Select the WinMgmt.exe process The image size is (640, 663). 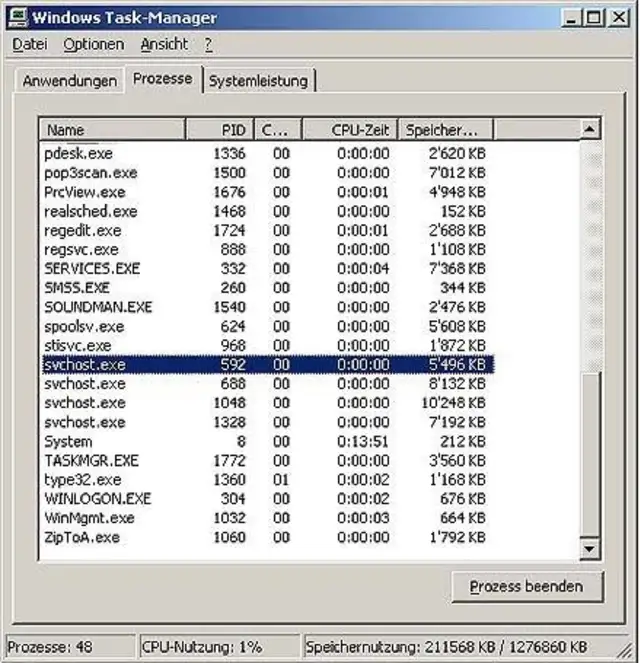click(x=268, y=518)
